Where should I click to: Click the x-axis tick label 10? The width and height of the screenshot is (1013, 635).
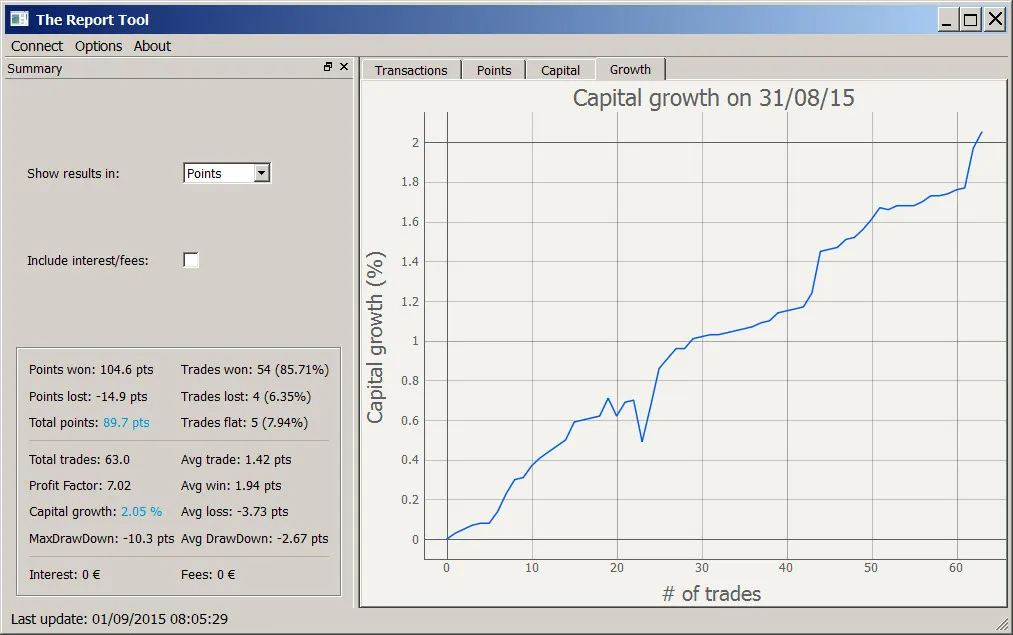tap(532, 568)
